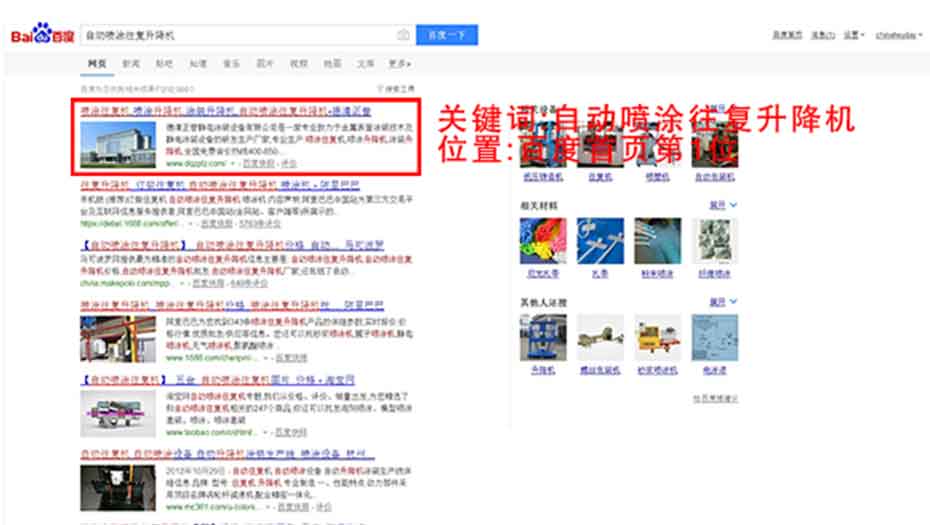Click the username dropdown at far top right
The image size is (930, 525).
pos(897,35)
